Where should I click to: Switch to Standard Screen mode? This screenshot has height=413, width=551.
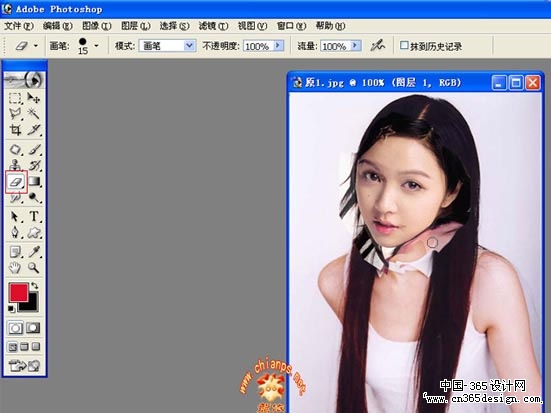coord(13,347)
